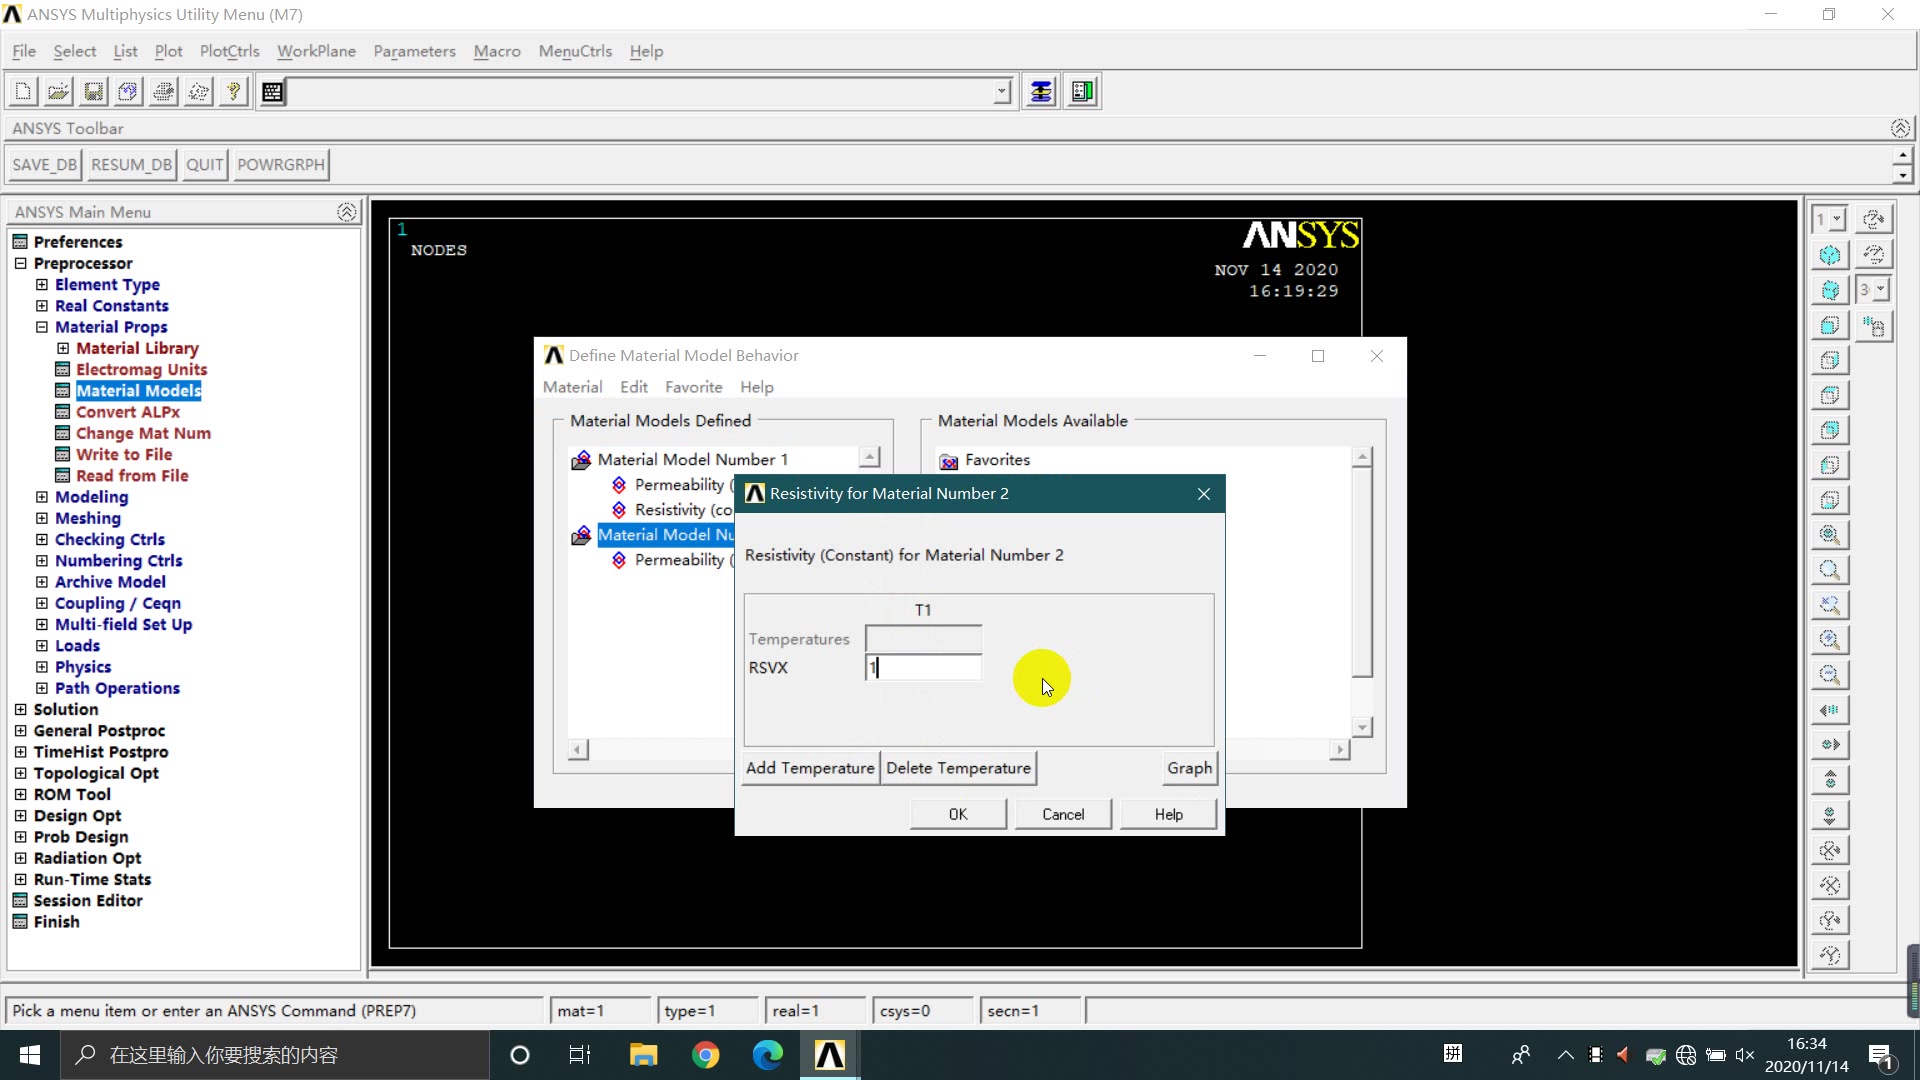The image size is (1920, 1080).
Task: Click the SAVE_DB toolbar button
Action: (44, 165)
